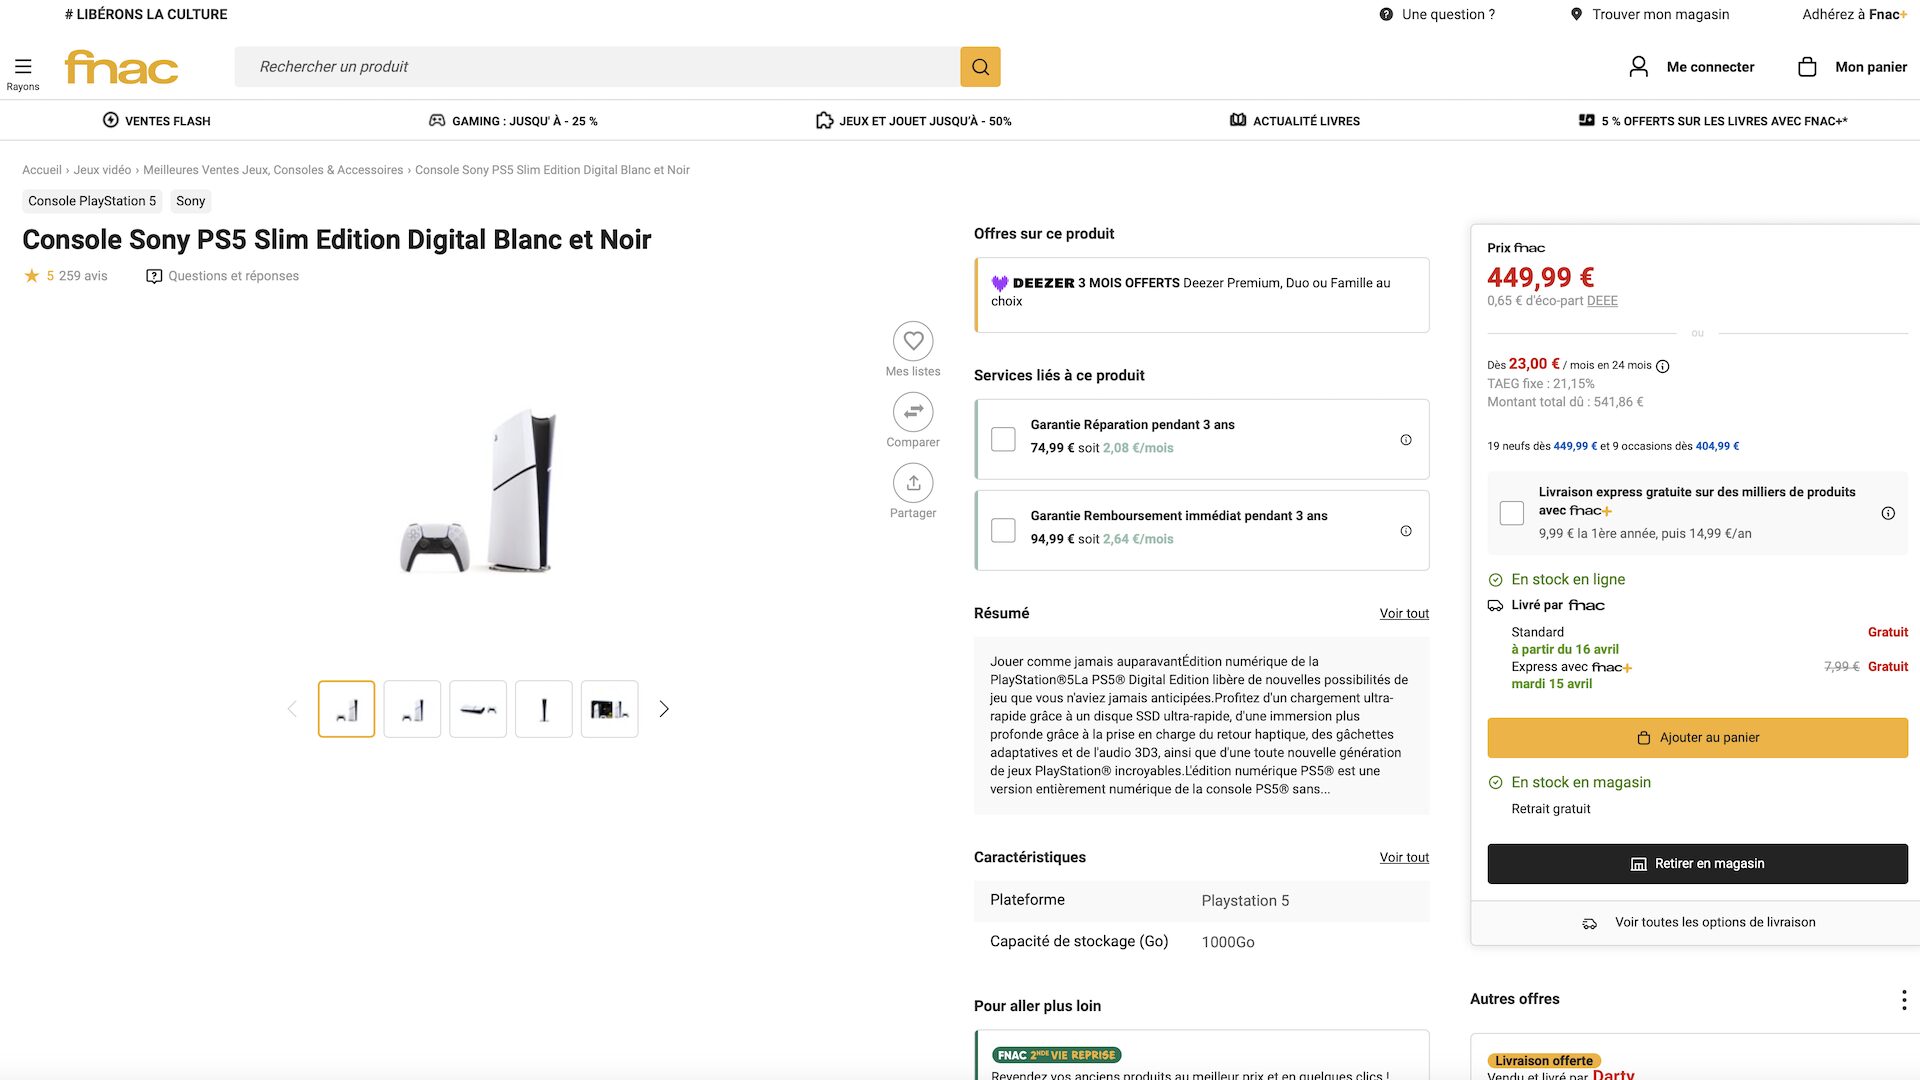Click the Fnac logo
This screenshot has height=1080, width=1920.
click(x=121, y=67)
